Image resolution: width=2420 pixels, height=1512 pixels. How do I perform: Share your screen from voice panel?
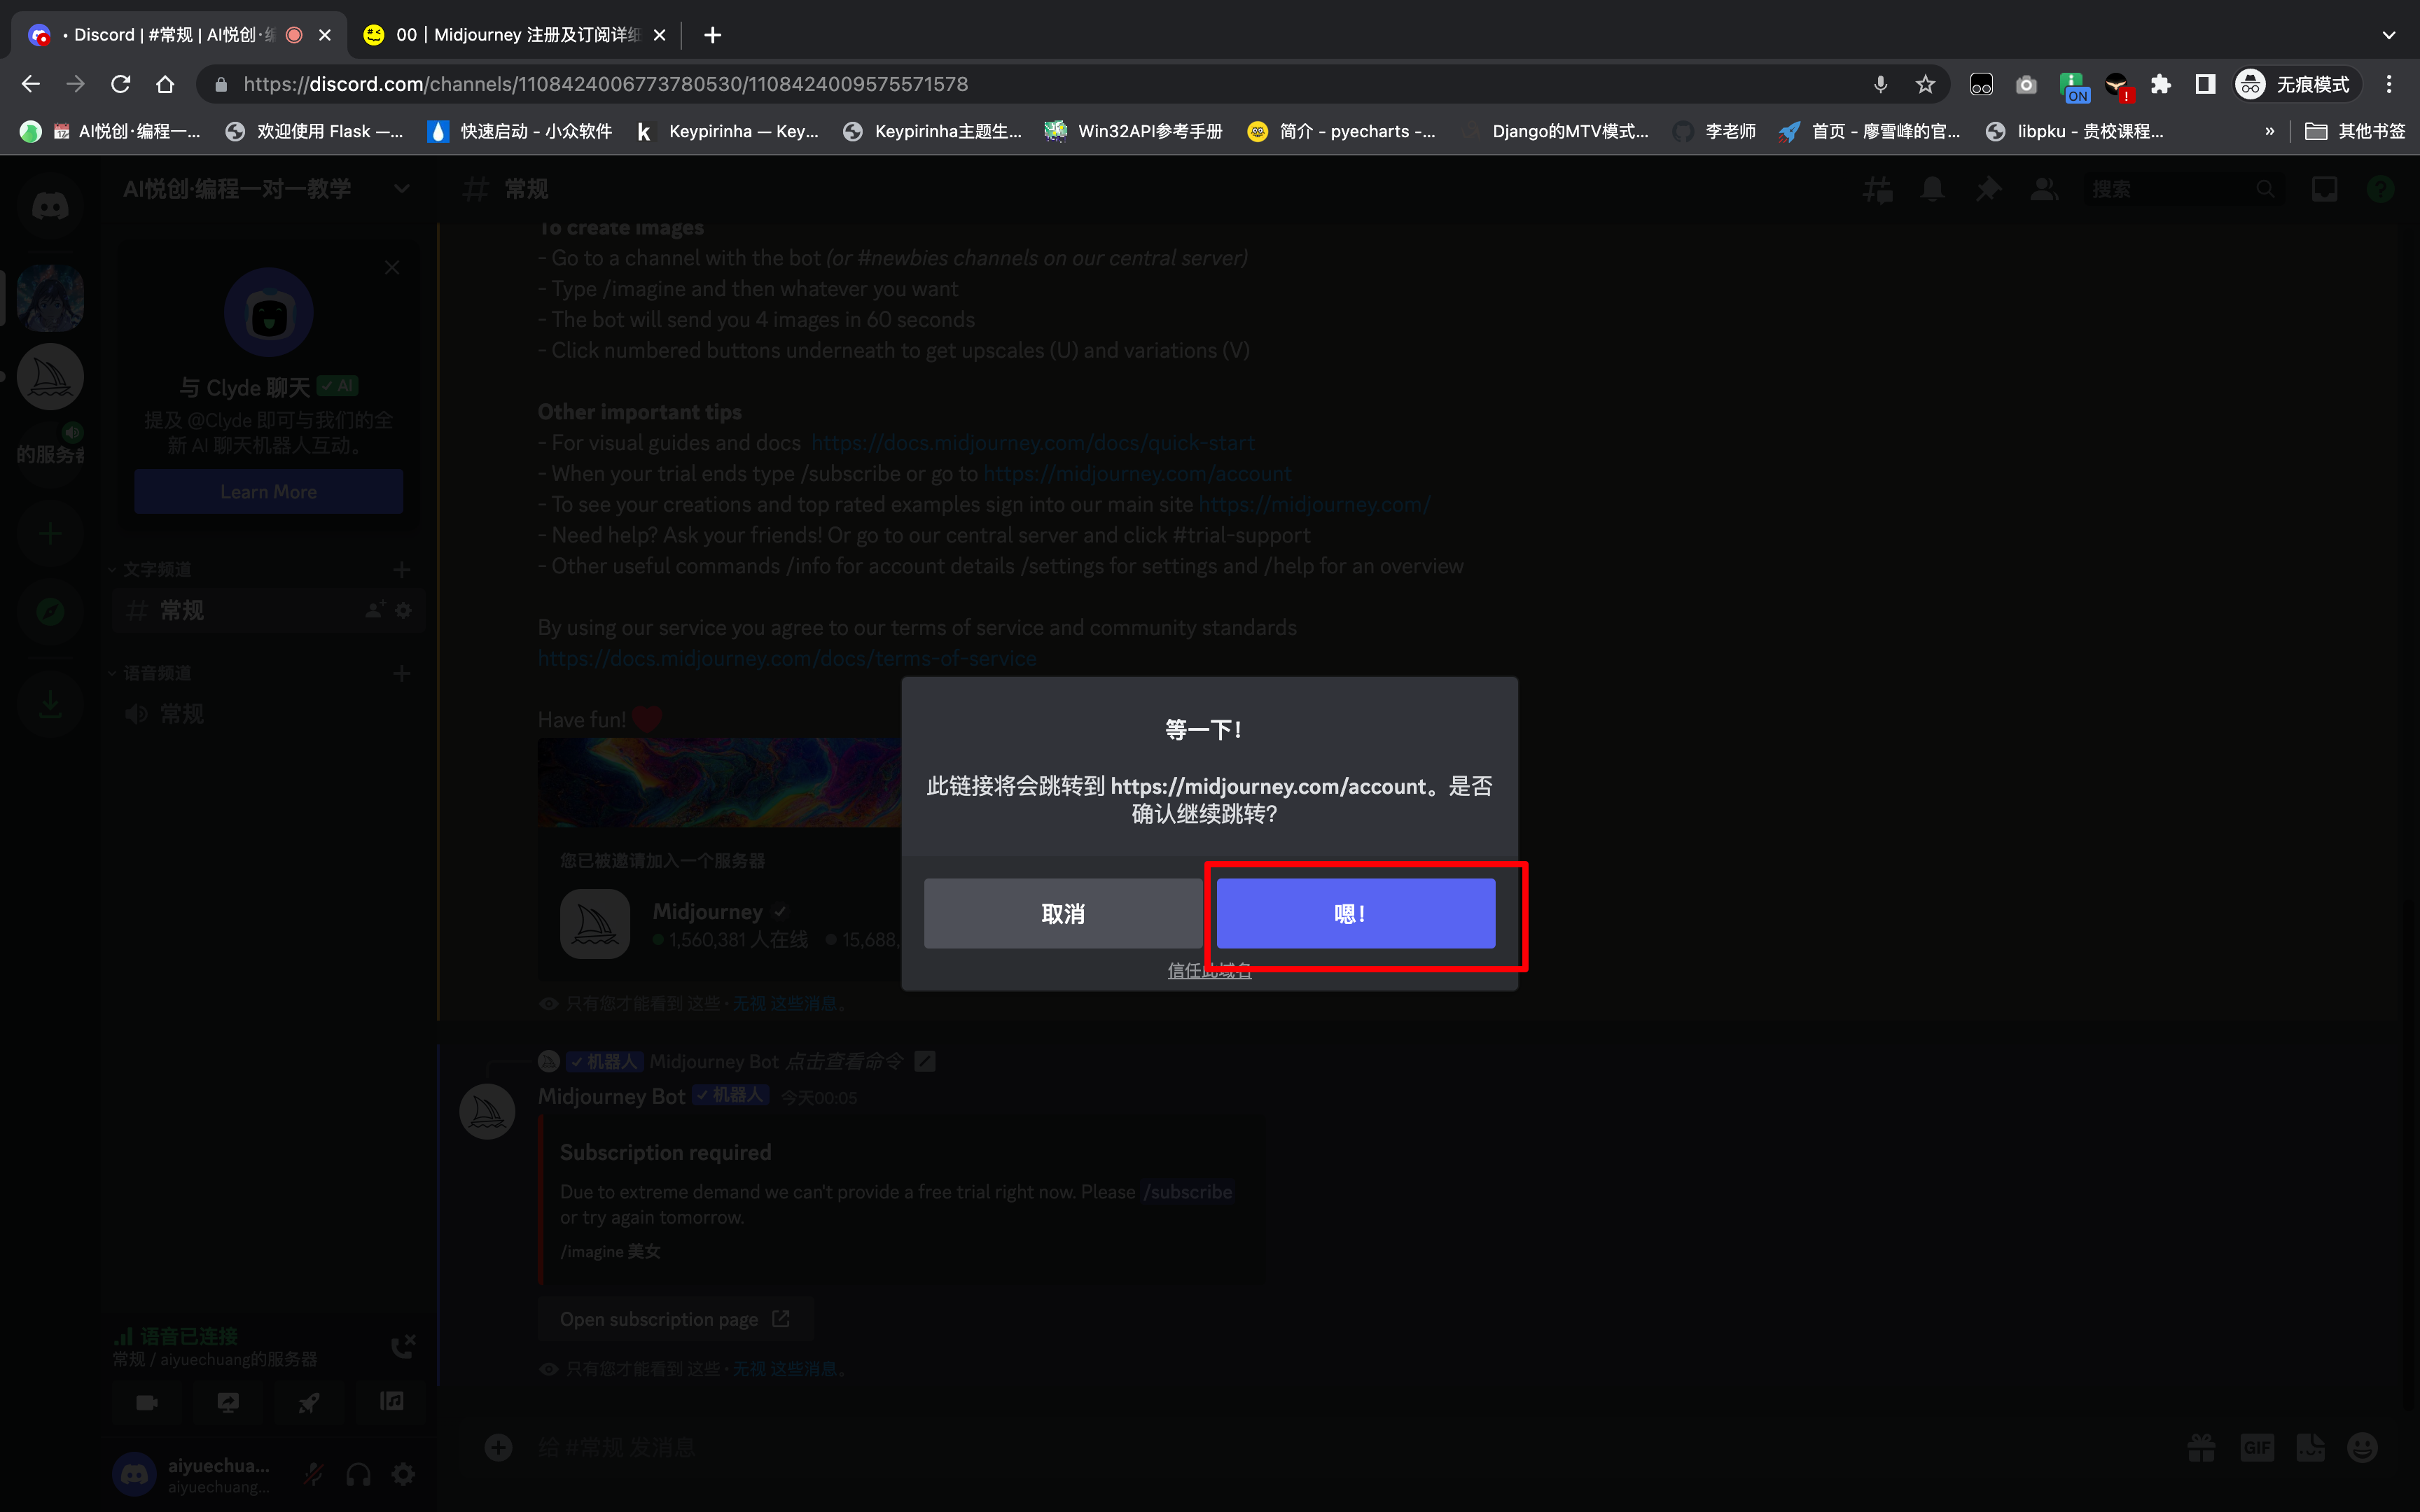228,1402
